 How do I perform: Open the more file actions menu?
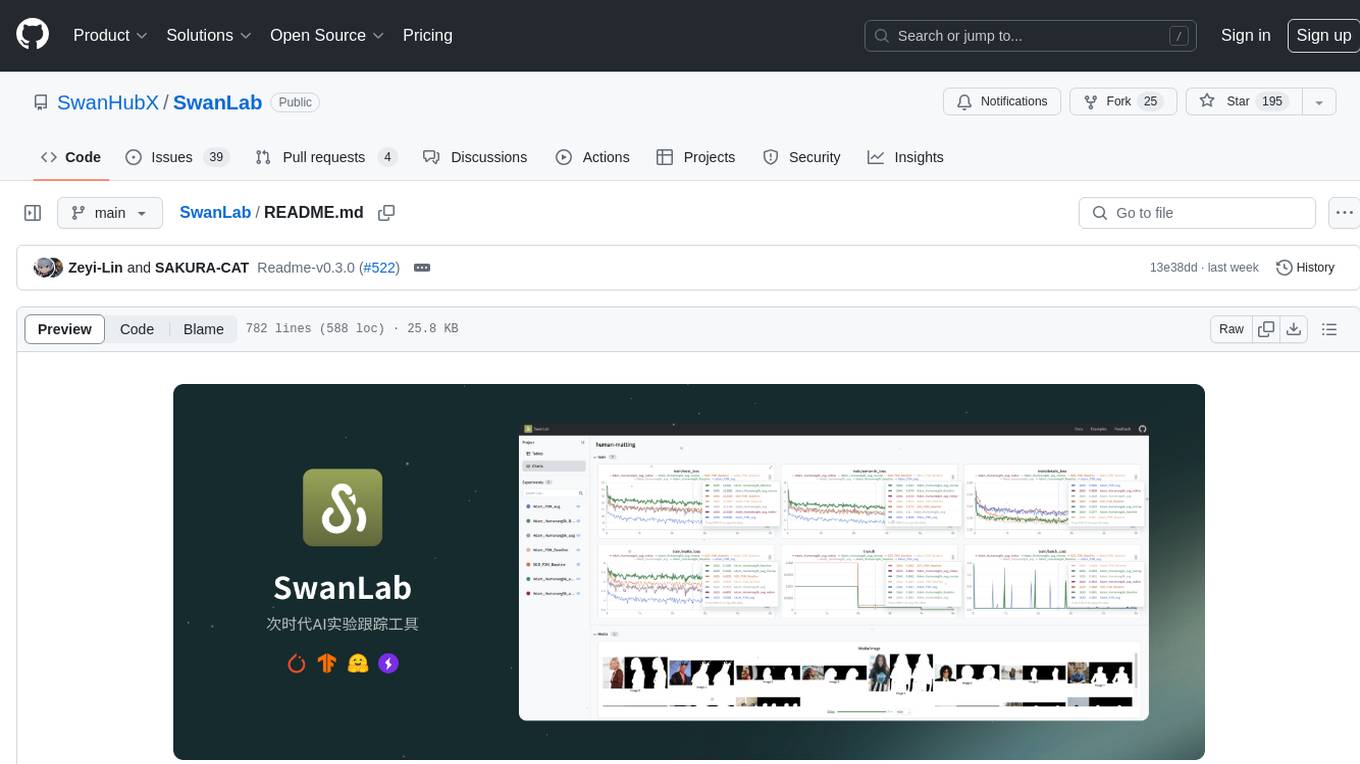click(1344, 213)
